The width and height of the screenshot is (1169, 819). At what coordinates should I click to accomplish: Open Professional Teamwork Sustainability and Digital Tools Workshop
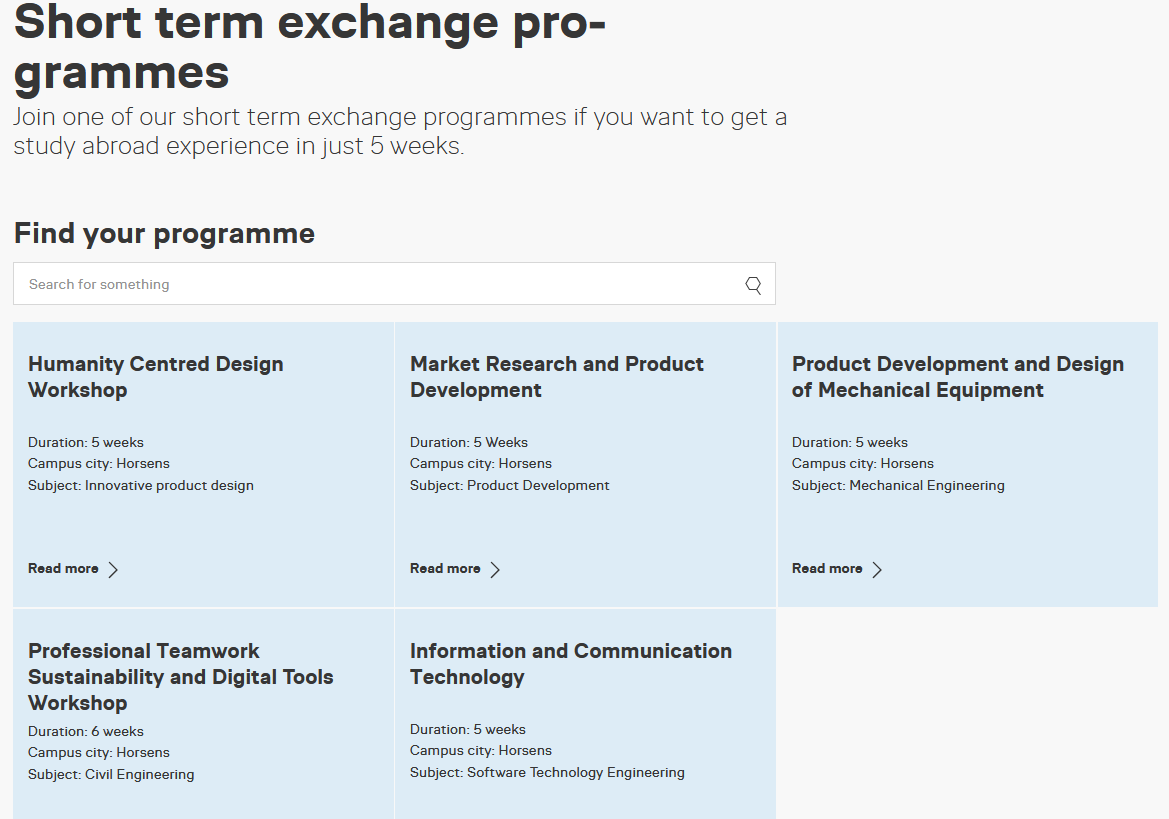tap(181, 677)
